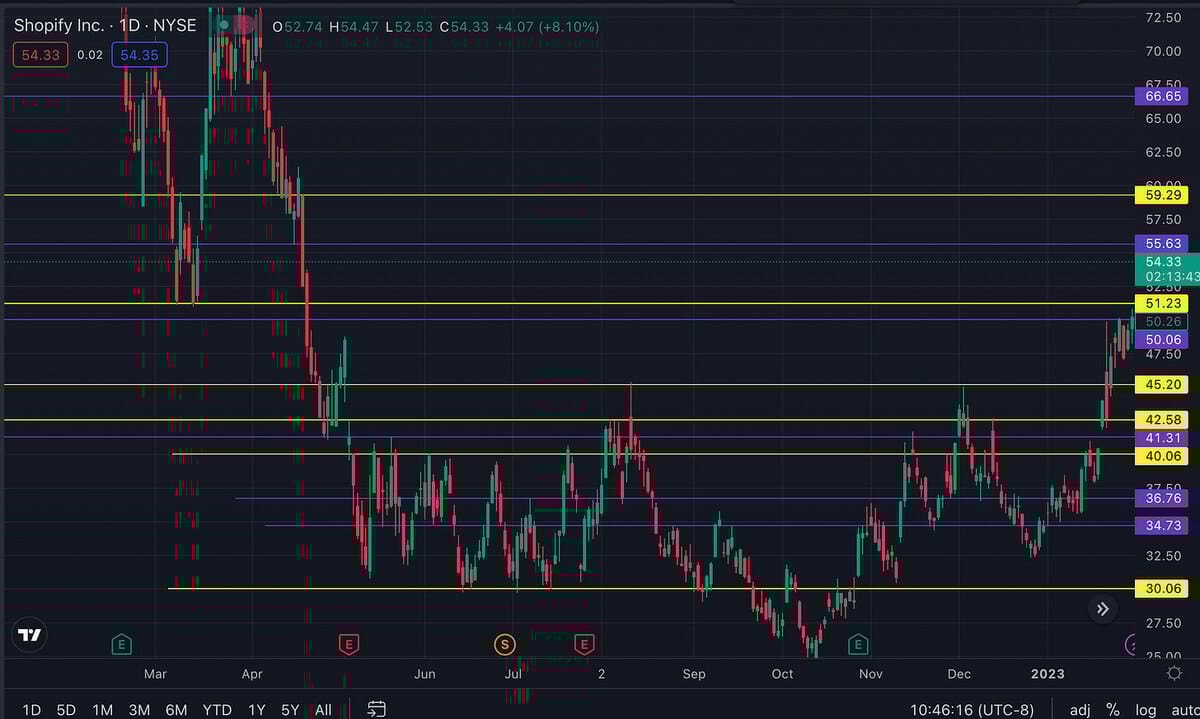The width and height of the screenshot is (1200, 719).
Task: Open the go to date calendar icon
Action: point(377,709)
